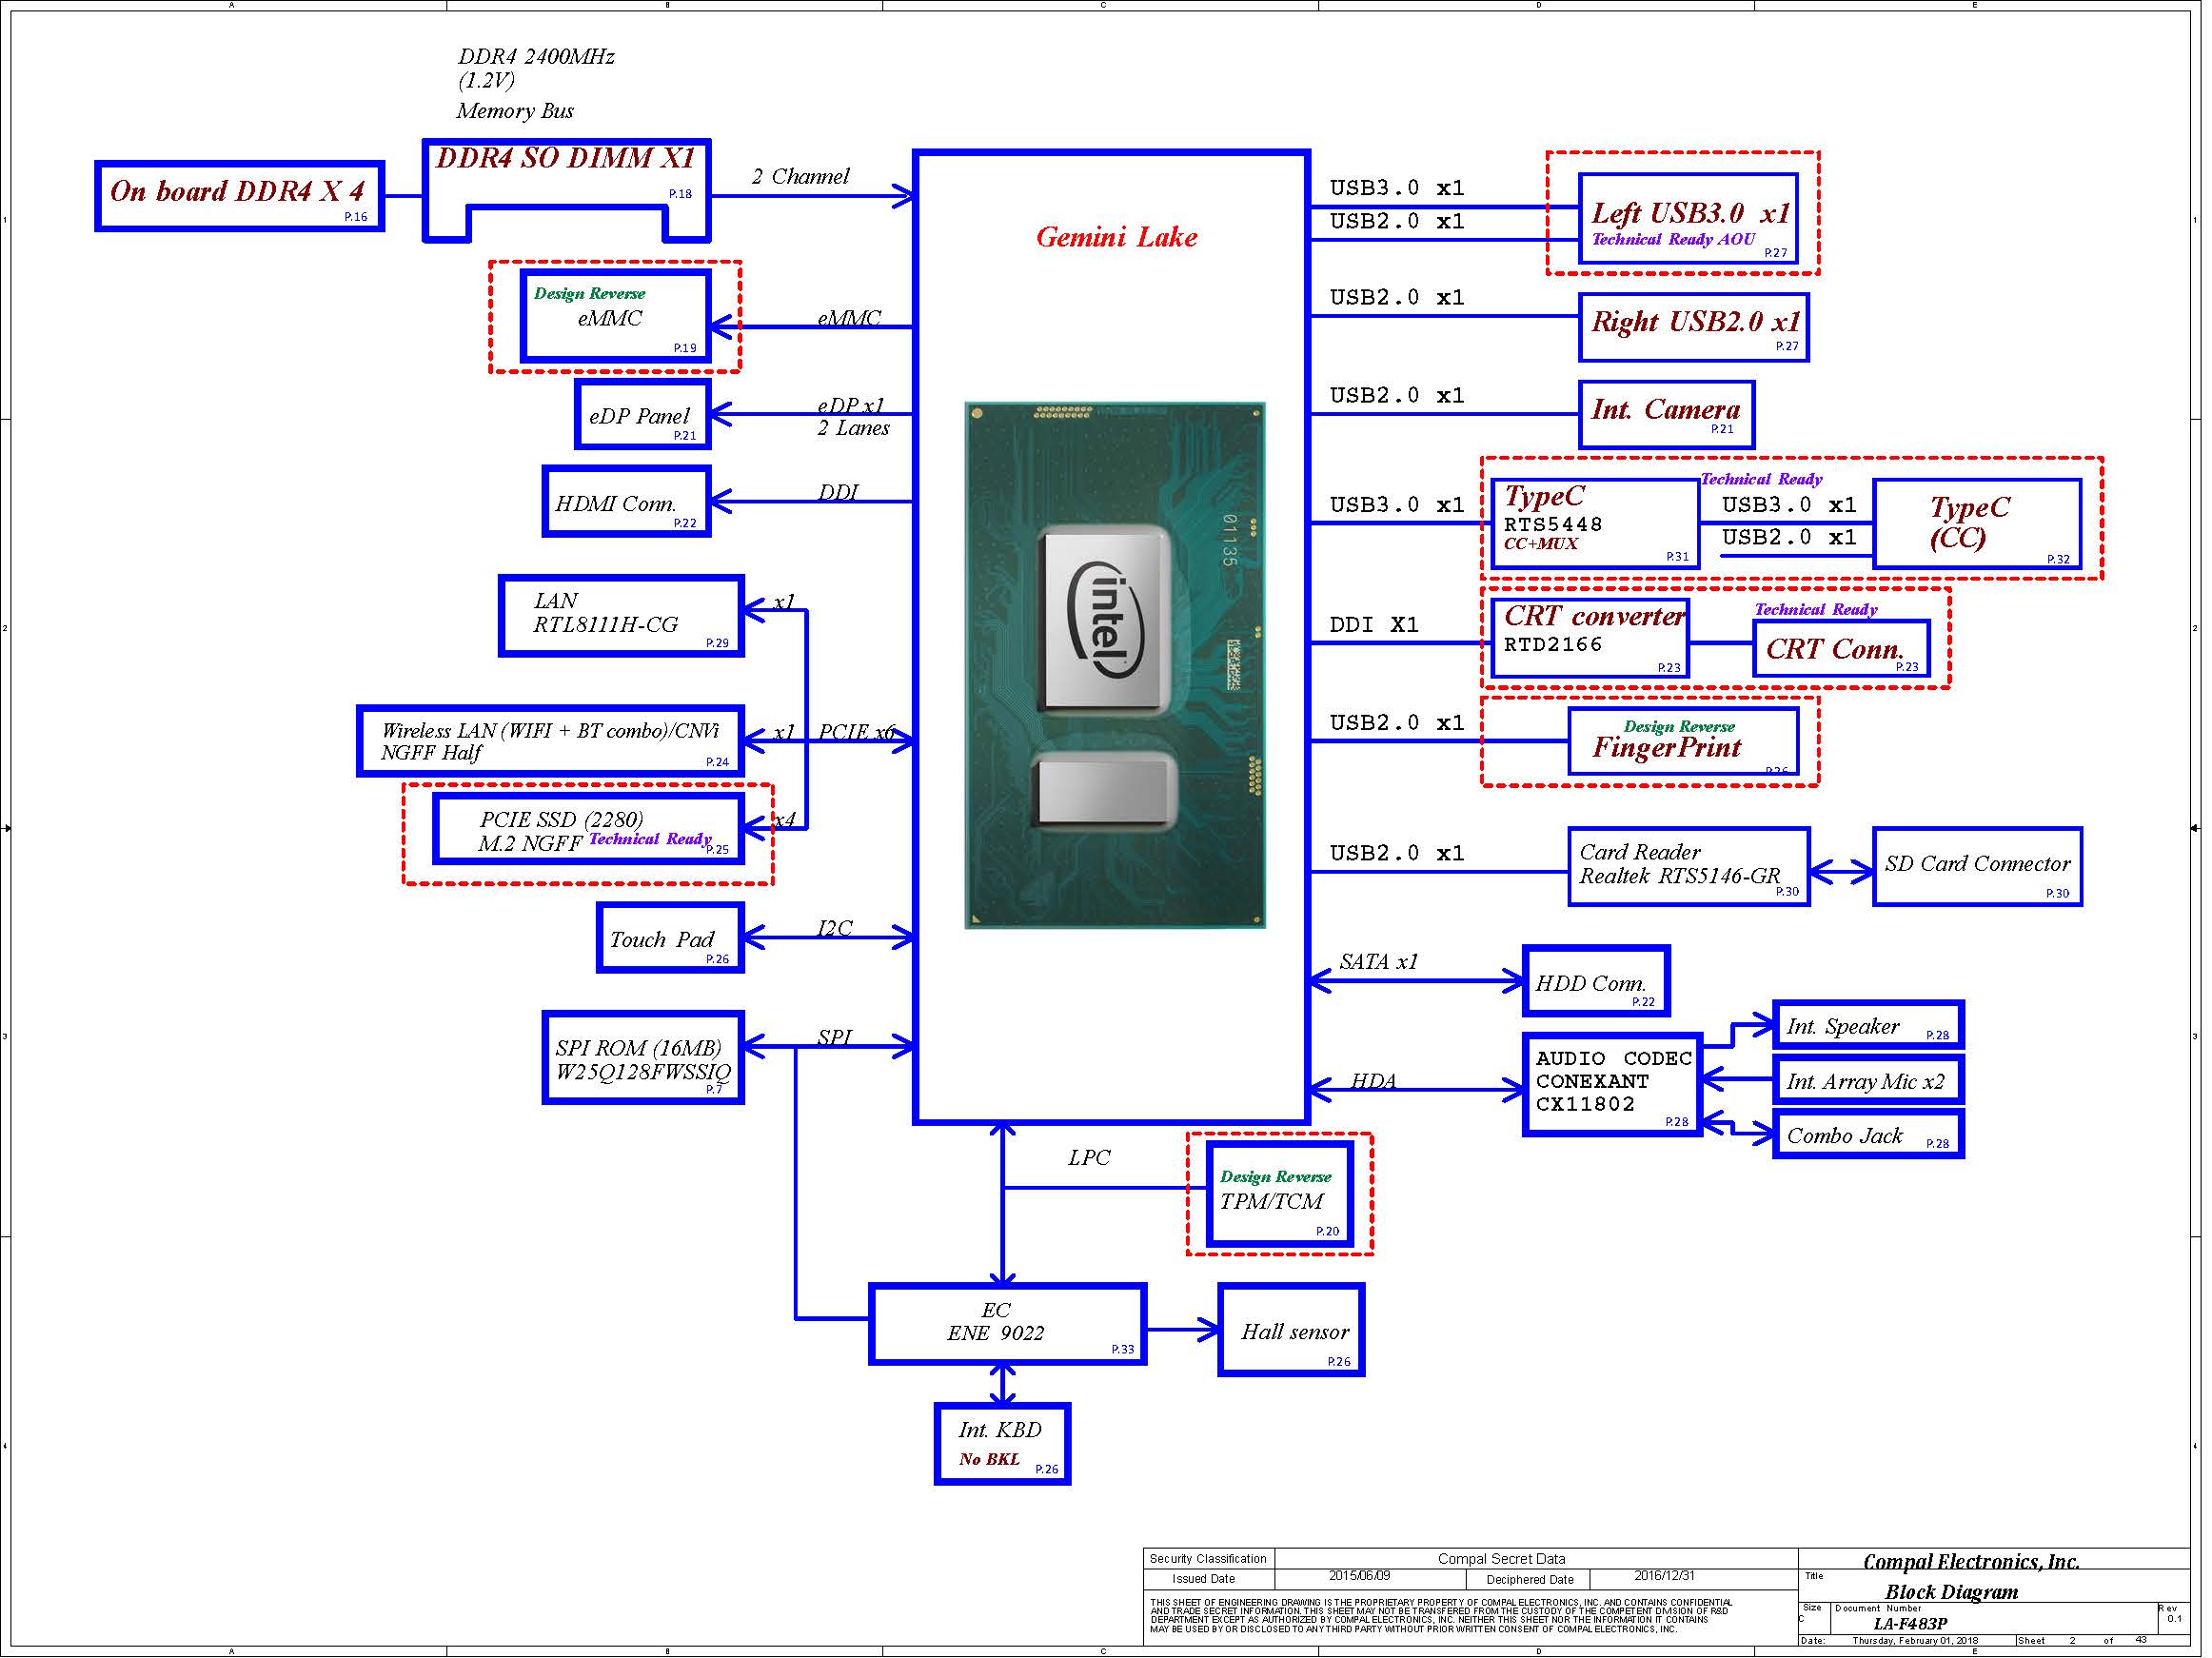Click the Hall sensor block
Screen dimensions: 2212x1658
point(1291,1331)
